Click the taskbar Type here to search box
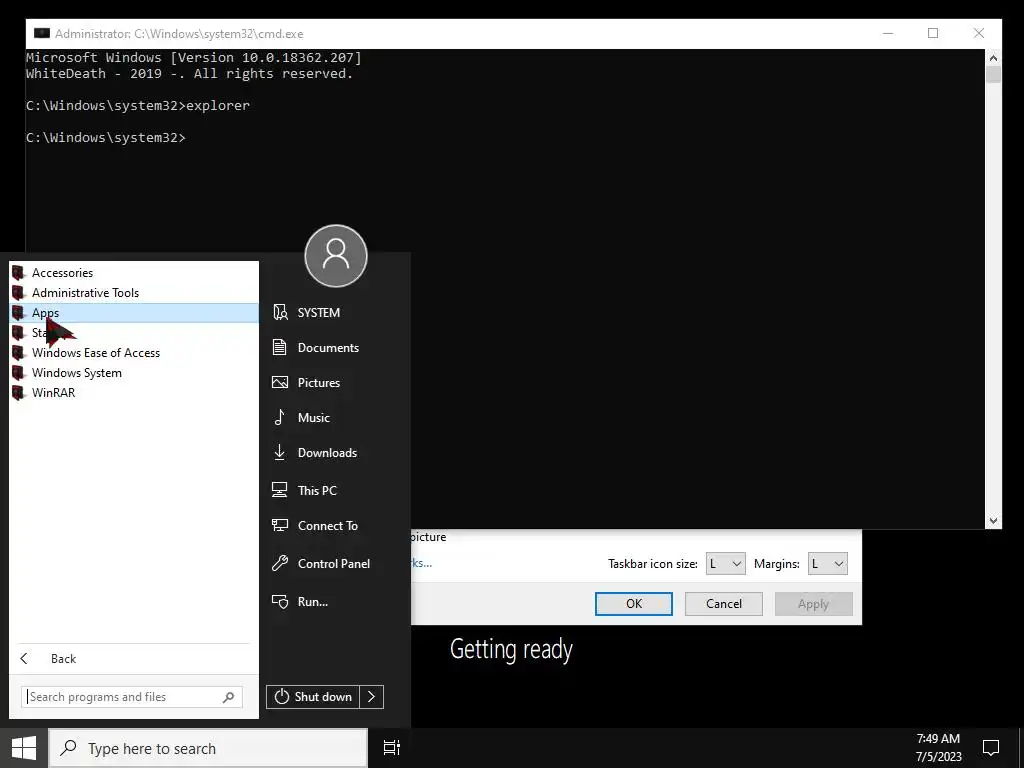Viewport: 1024px width, 768px height. click(x=208, y=748)
